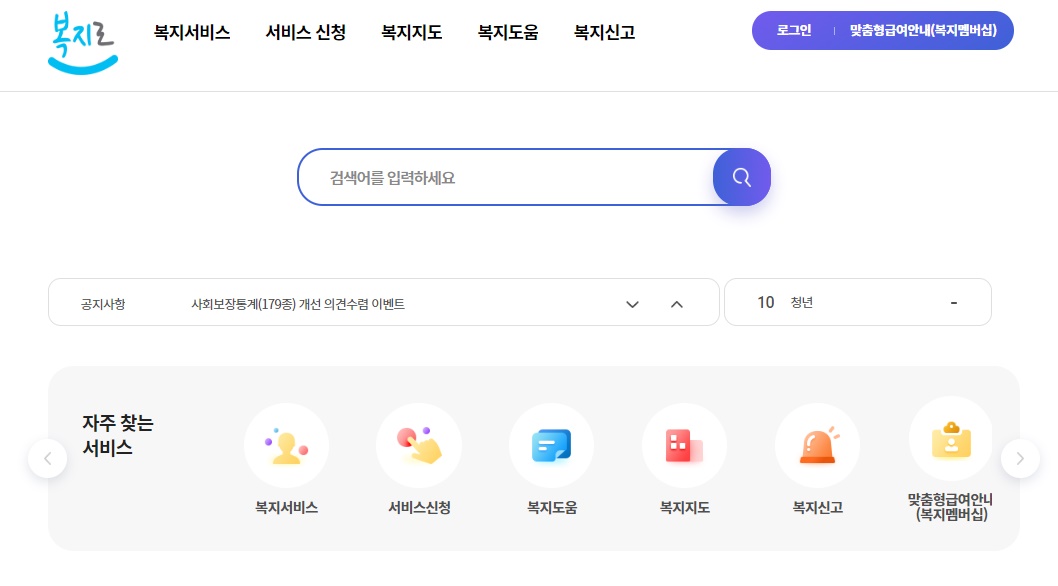
Task: Select the 복지서비스 menu item
Action: 191,32
